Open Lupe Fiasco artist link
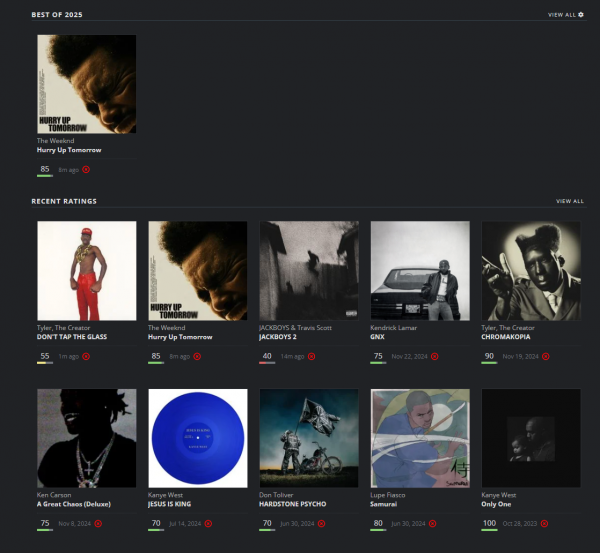The image size is (600, 553). (388, 495)
